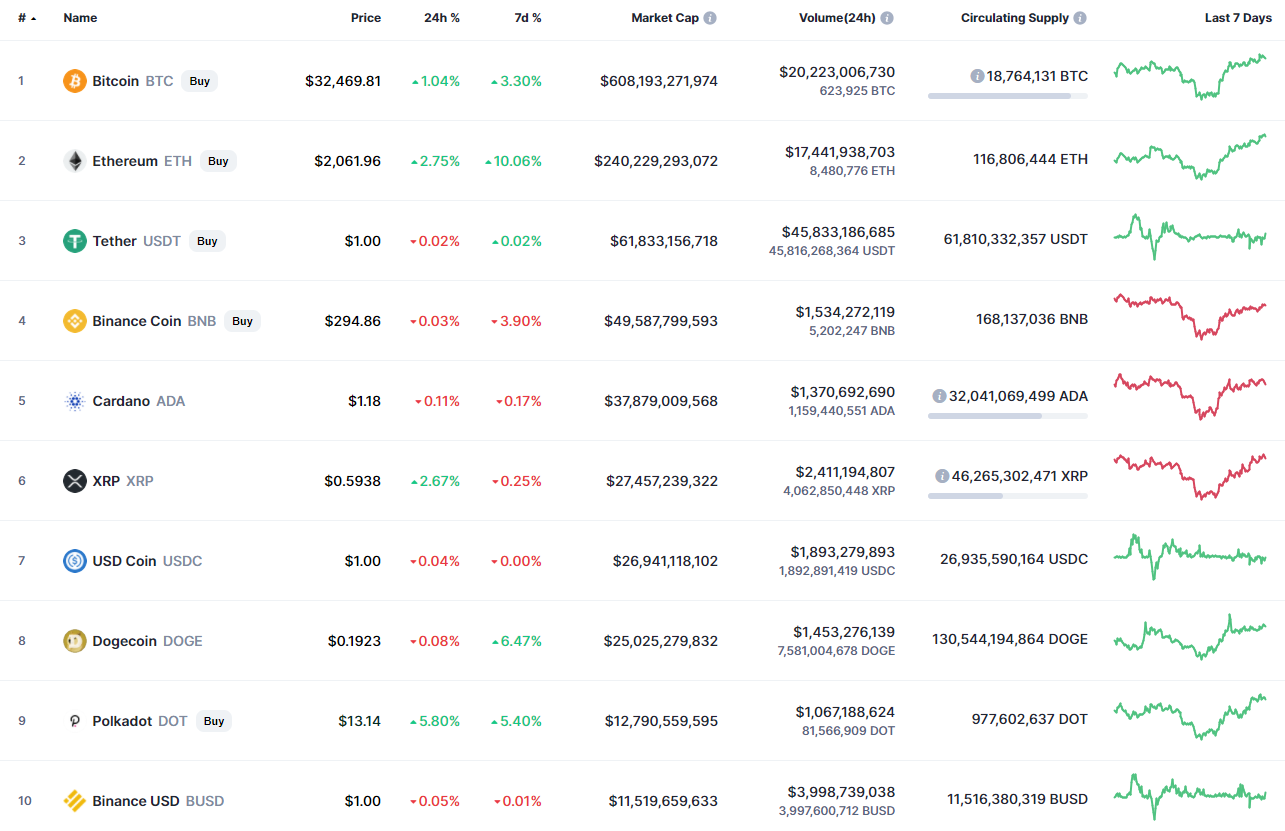Open Bitcoin 7-day sparkline chart

tap(1190, 77)
